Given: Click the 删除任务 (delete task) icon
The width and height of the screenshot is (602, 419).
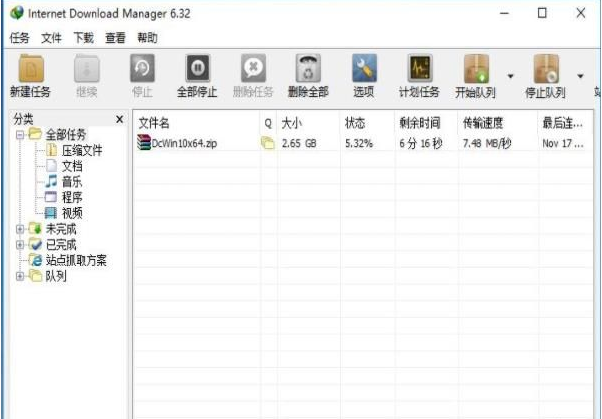Looking at the screenshot, I should (x=253, y=69).
